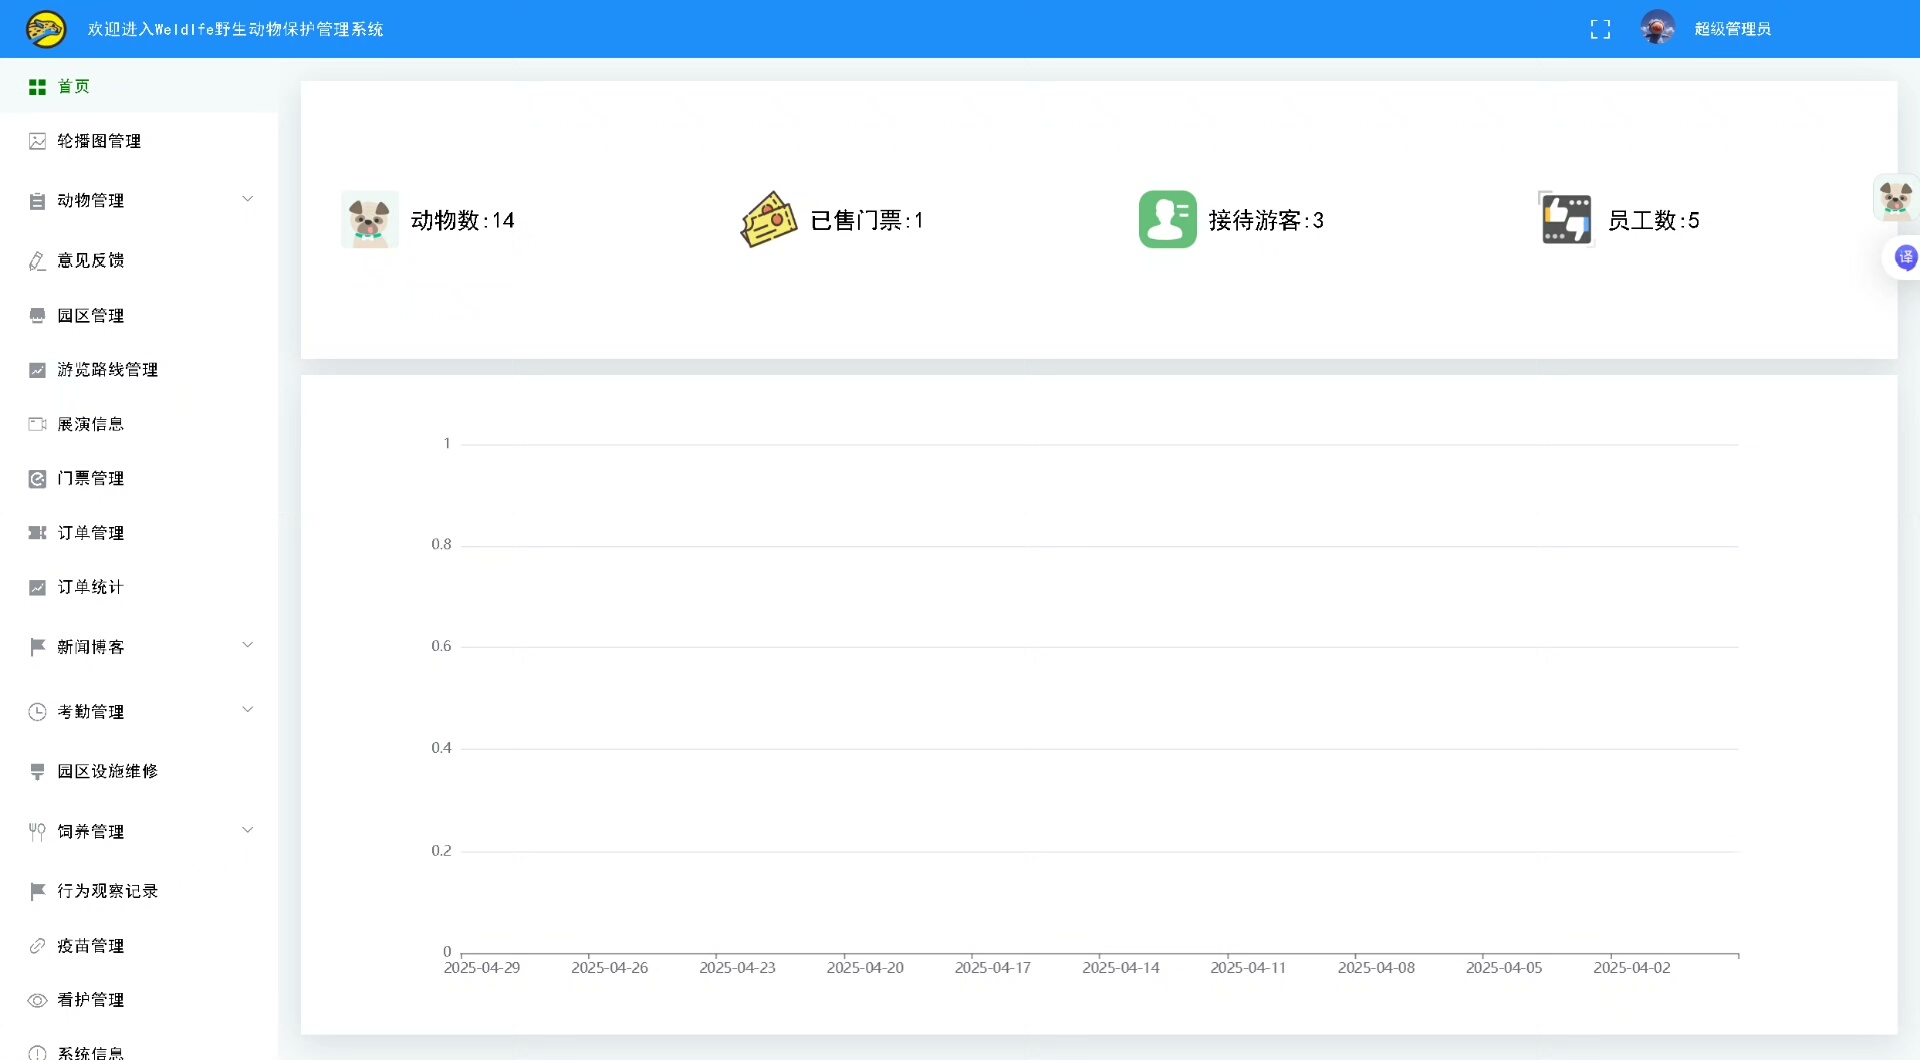Click the 2025-04-17 axis label

pyautogui.click(x=993, y=968)
